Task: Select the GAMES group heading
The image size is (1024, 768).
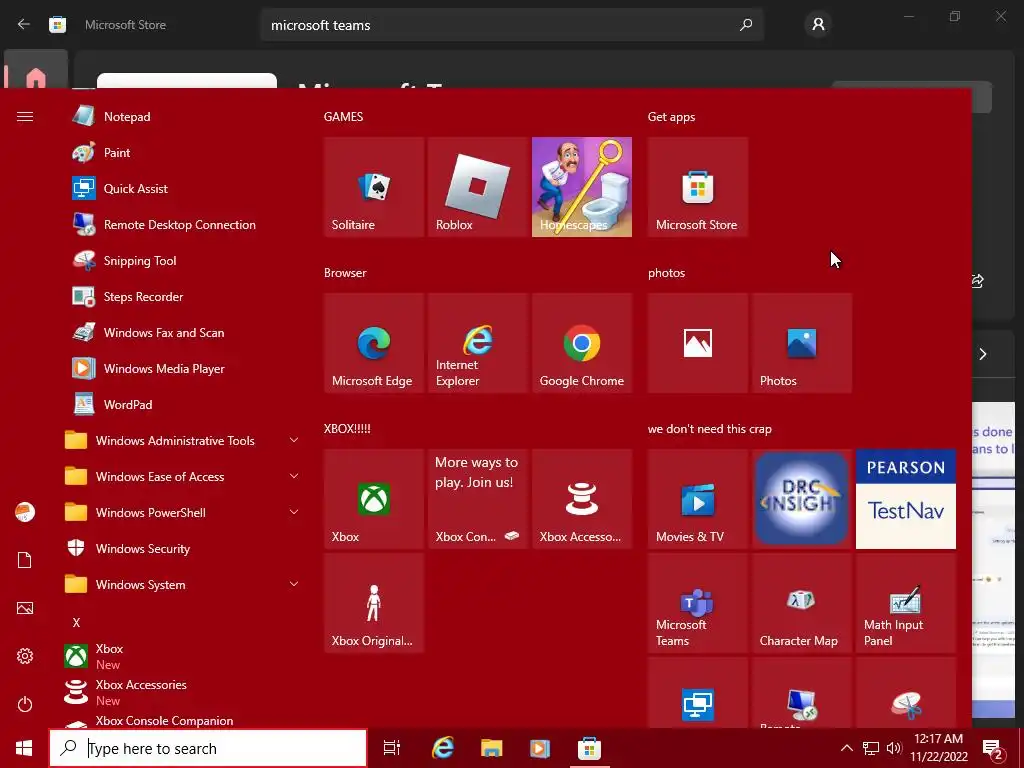Action: click(344, 117)
